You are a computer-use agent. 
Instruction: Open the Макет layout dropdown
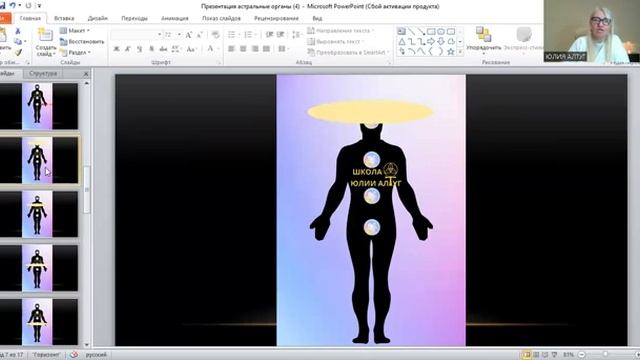click(x=75, y=31)
